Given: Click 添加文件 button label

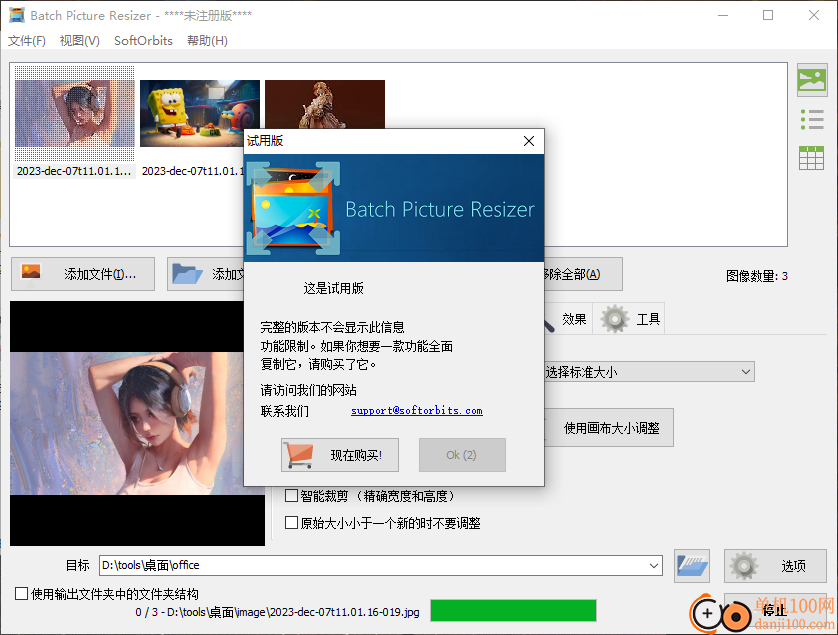Looking at the screenshot, I should click(100, 274).
